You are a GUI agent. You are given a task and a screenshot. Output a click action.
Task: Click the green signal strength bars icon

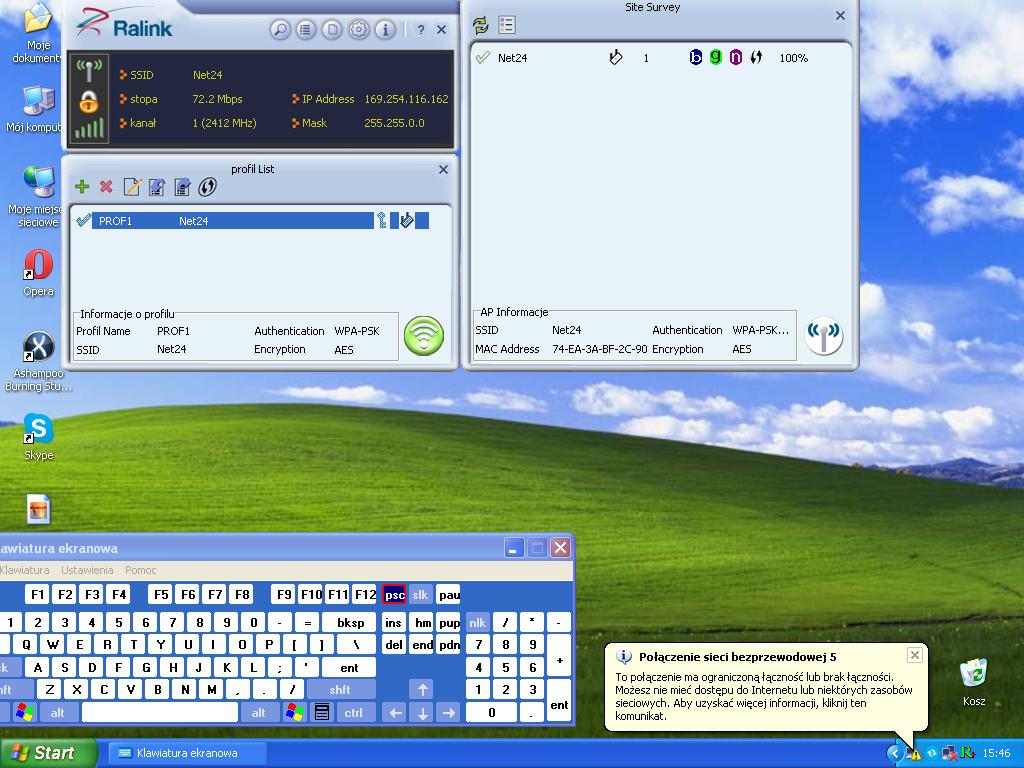point(89,128)
